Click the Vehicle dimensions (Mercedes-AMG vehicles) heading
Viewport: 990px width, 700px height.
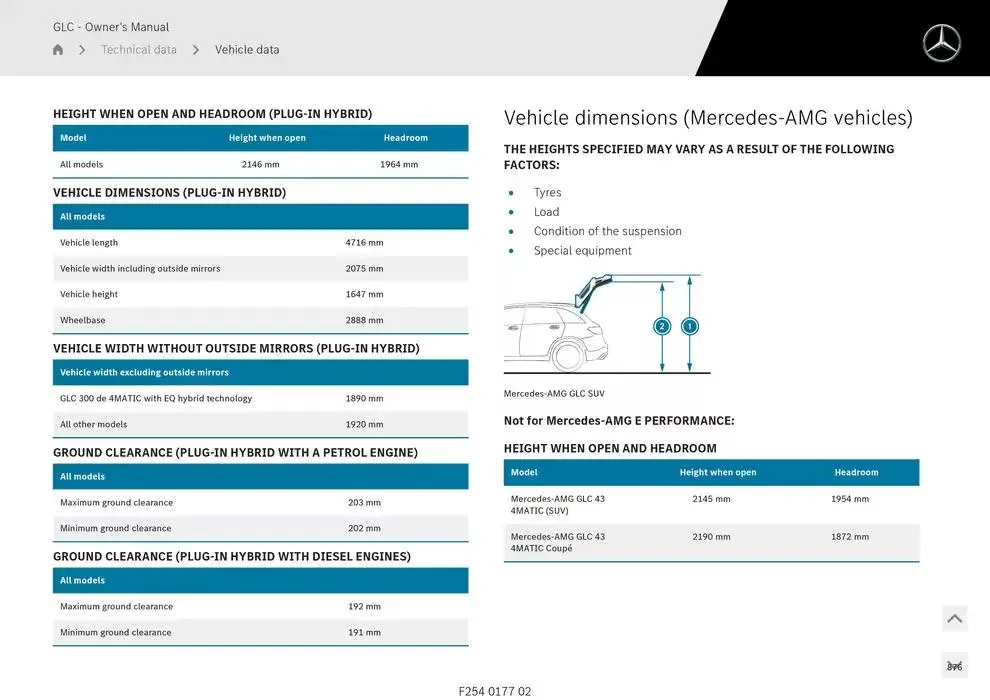coord(708,118)
